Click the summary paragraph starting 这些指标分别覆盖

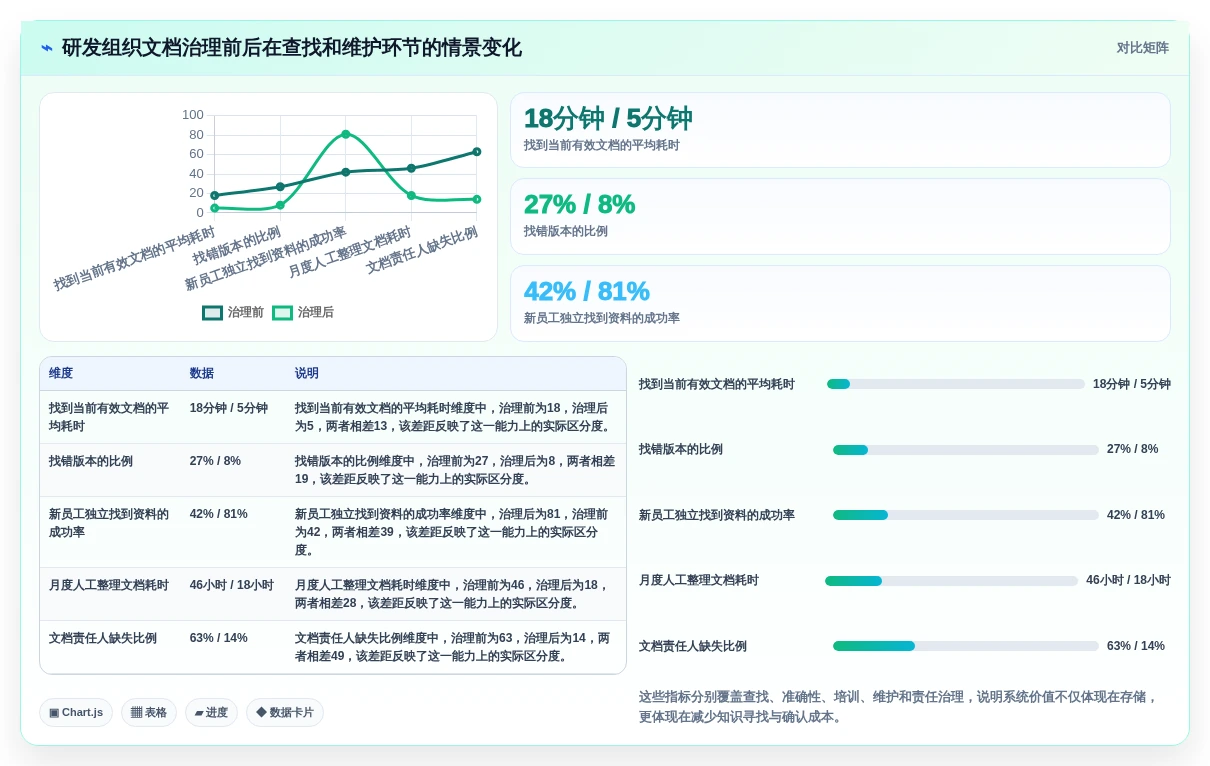(x=898, y=707)
